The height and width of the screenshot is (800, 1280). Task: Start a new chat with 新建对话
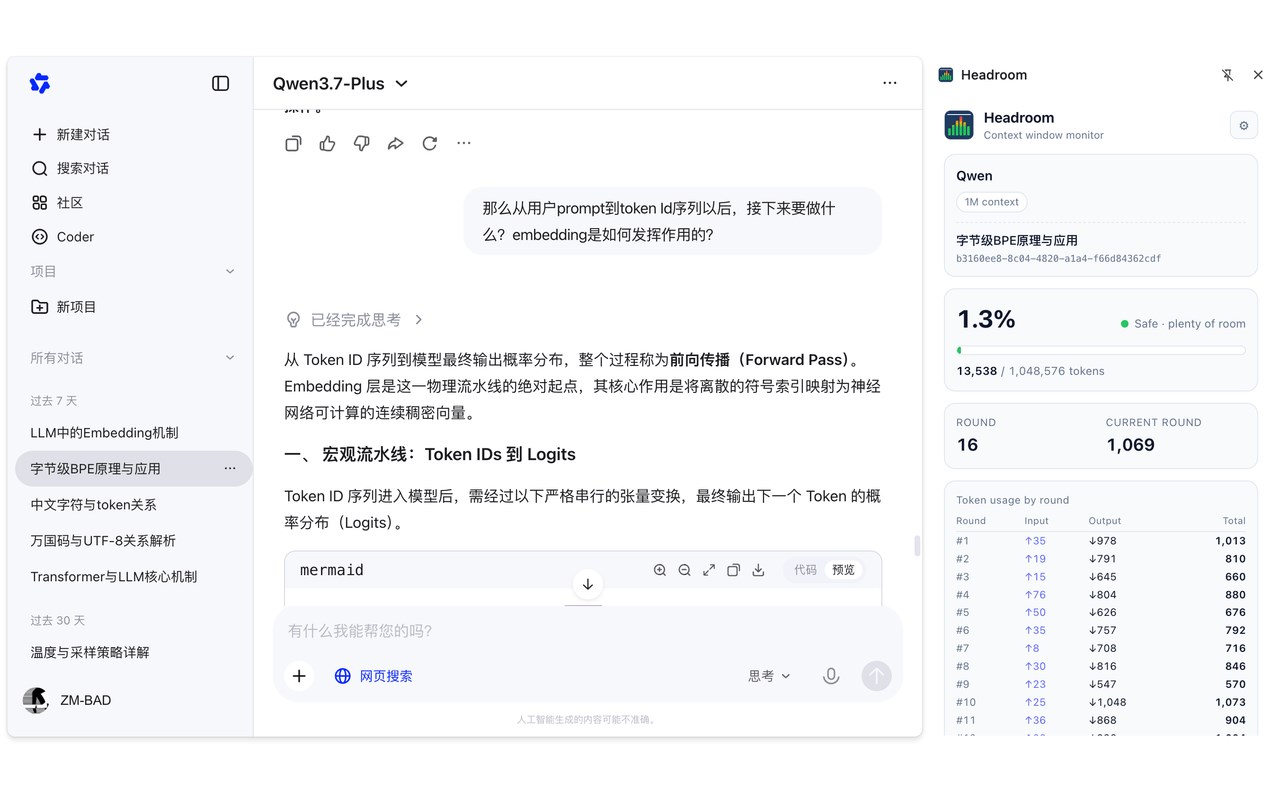[70, 135]
